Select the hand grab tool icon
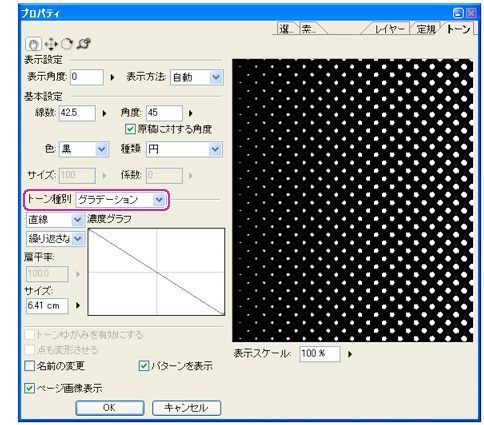Screen dimensions: 484x425 (x=33, y=44)
